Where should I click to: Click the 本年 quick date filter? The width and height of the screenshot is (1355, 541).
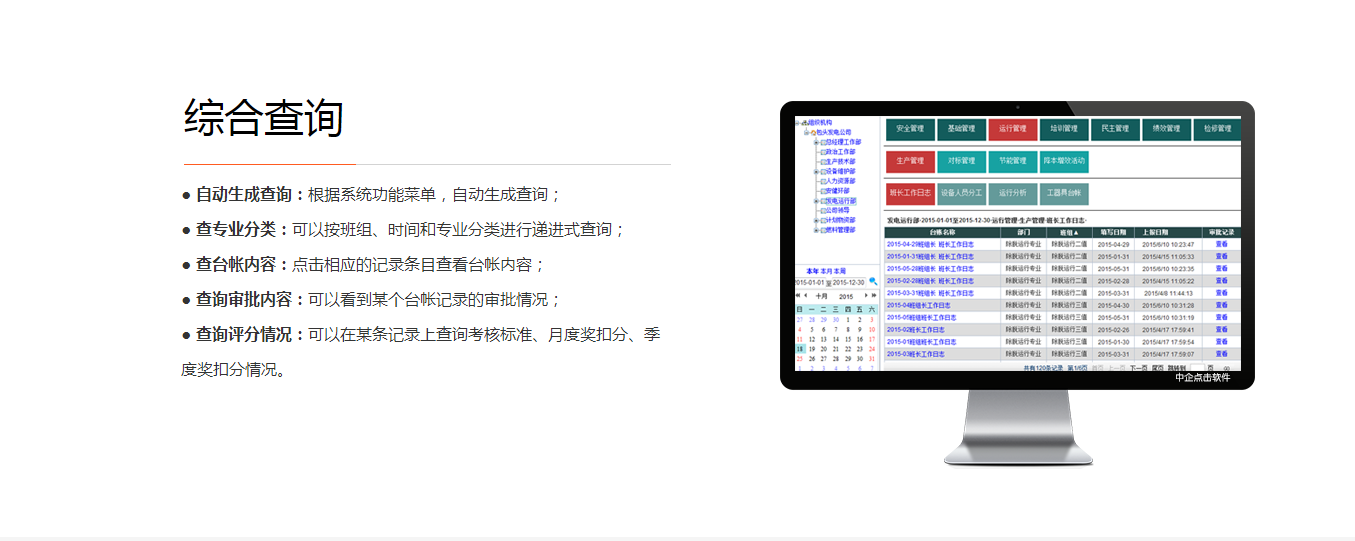[812, 271]
